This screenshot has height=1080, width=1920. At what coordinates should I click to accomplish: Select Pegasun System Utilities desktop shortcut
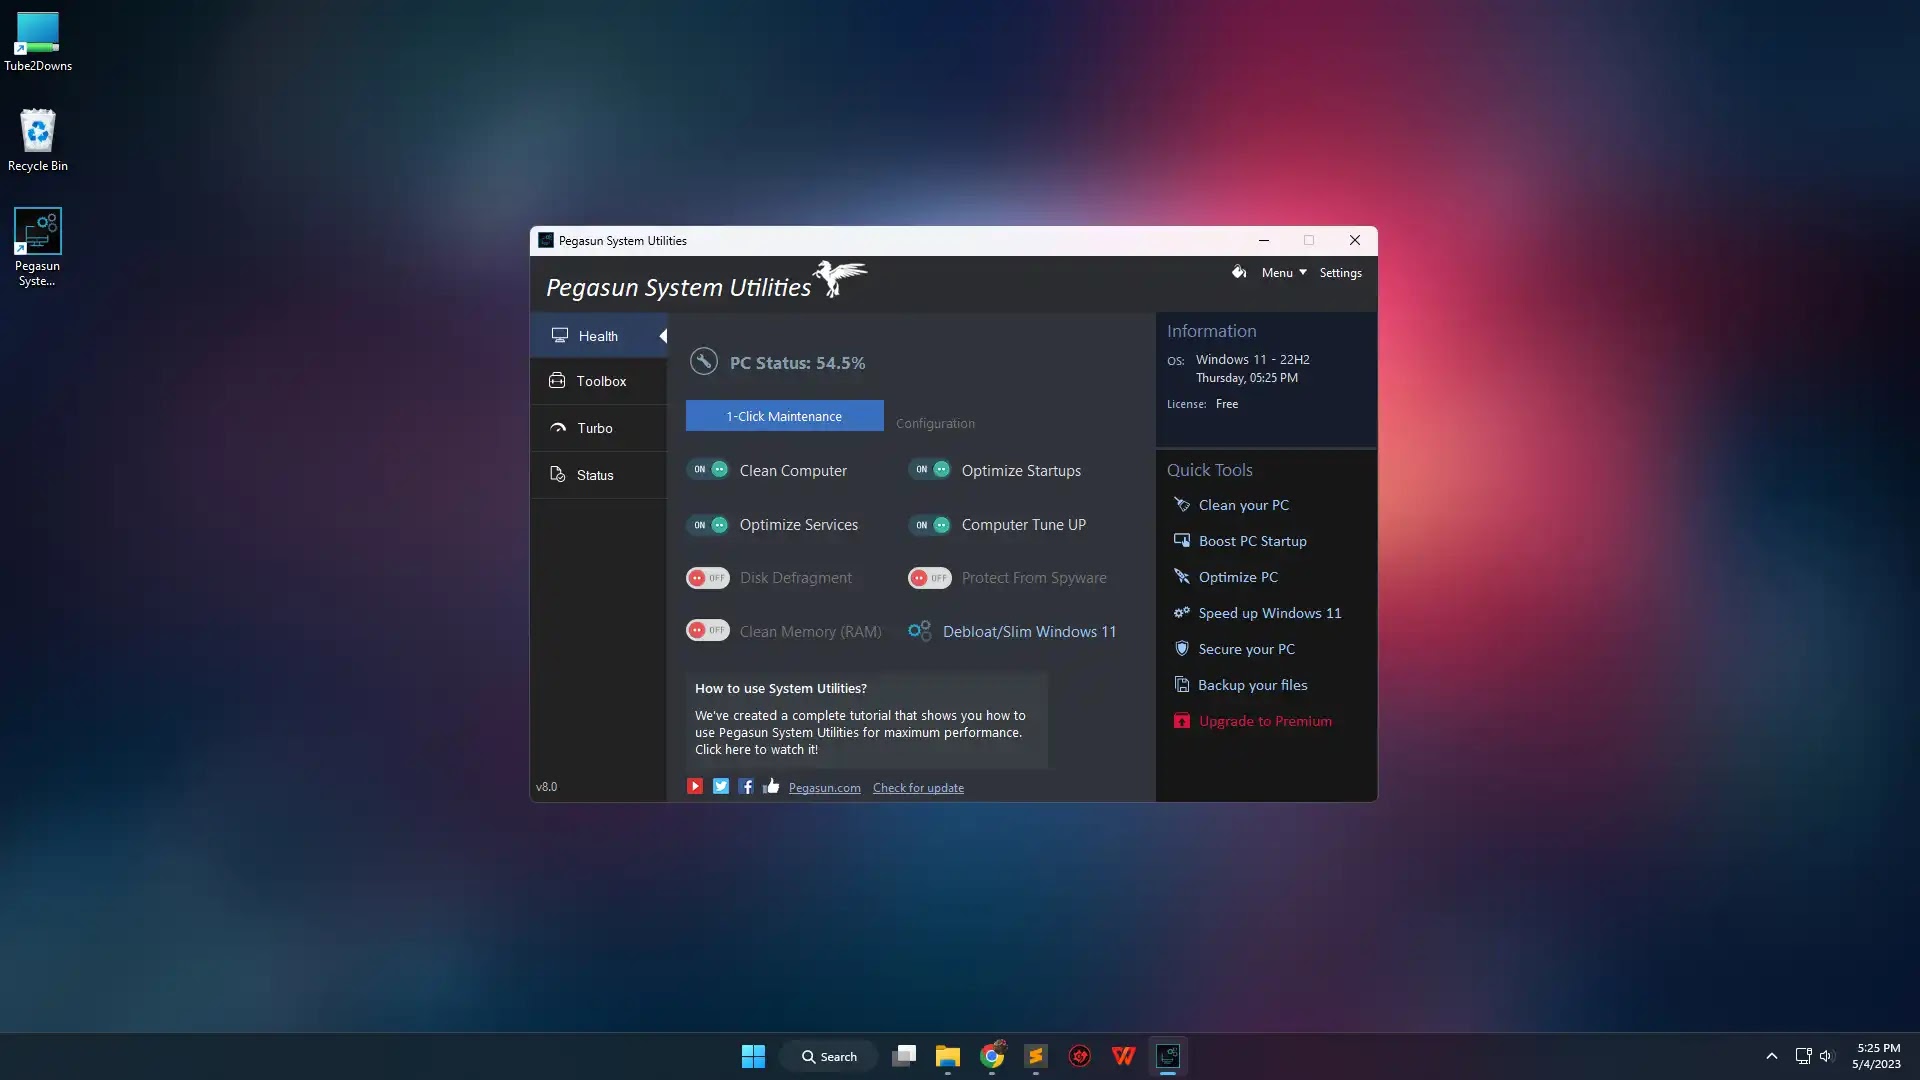(38, 247)
